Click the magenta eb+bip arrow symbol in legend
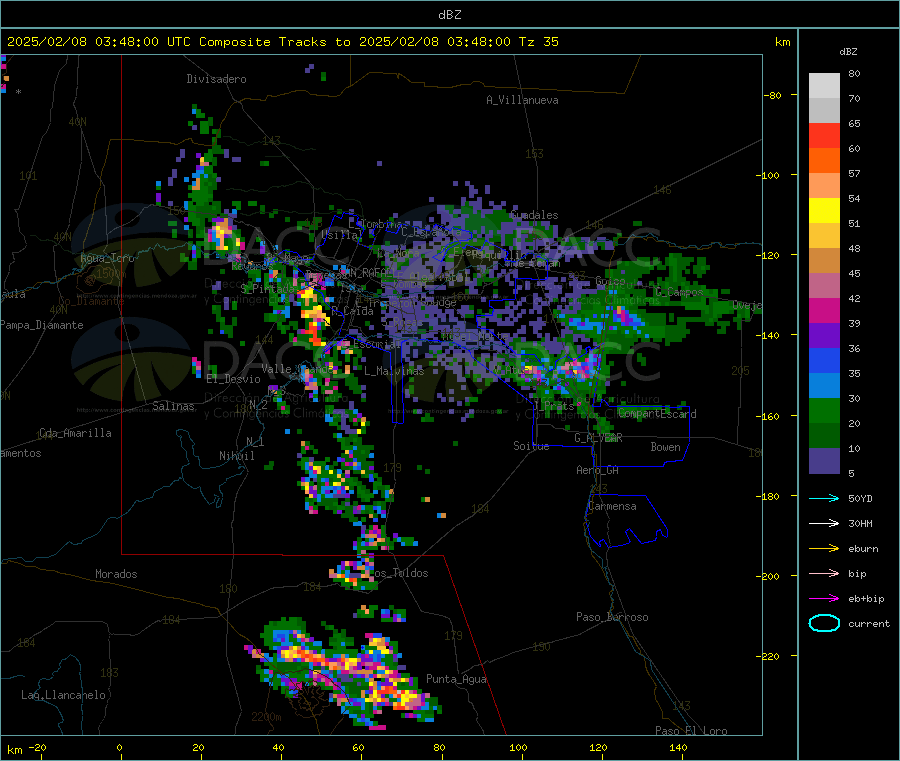Screen dimensions: 900x761 tap(824, 599)
